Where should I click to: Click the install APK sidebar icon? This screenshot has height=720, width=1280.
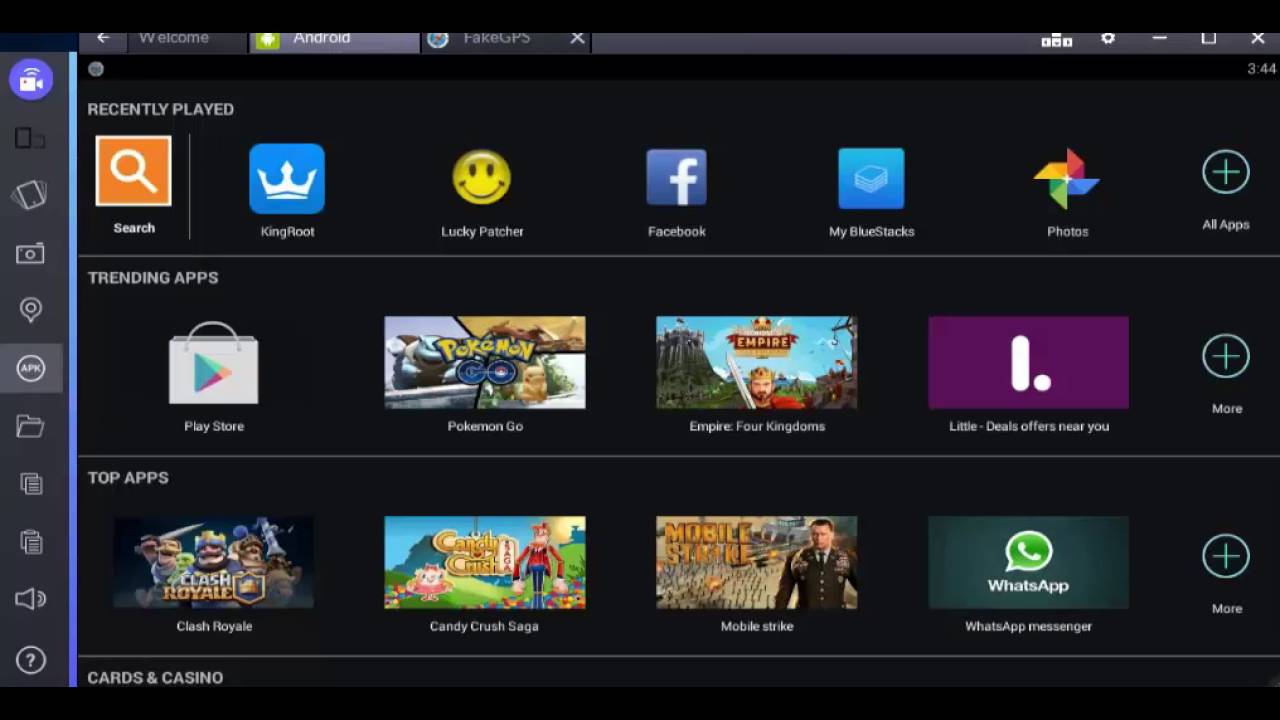[x=31, y=368]
